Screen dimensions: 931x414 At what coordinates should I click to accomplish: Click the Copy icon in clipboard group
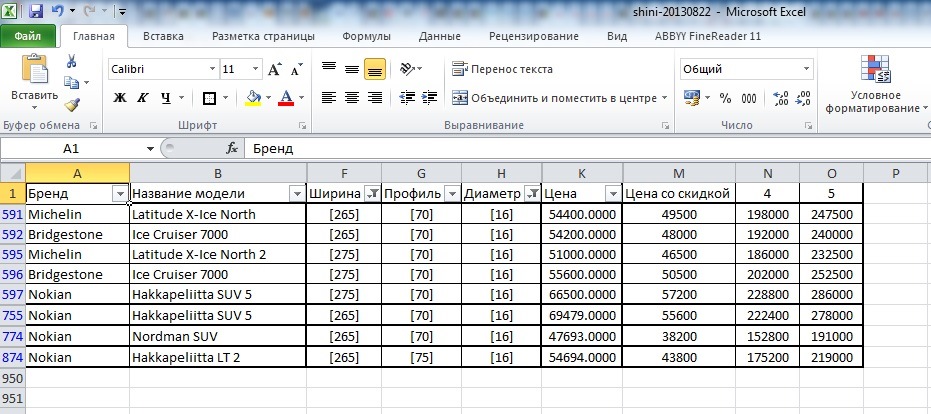[72, 83]
